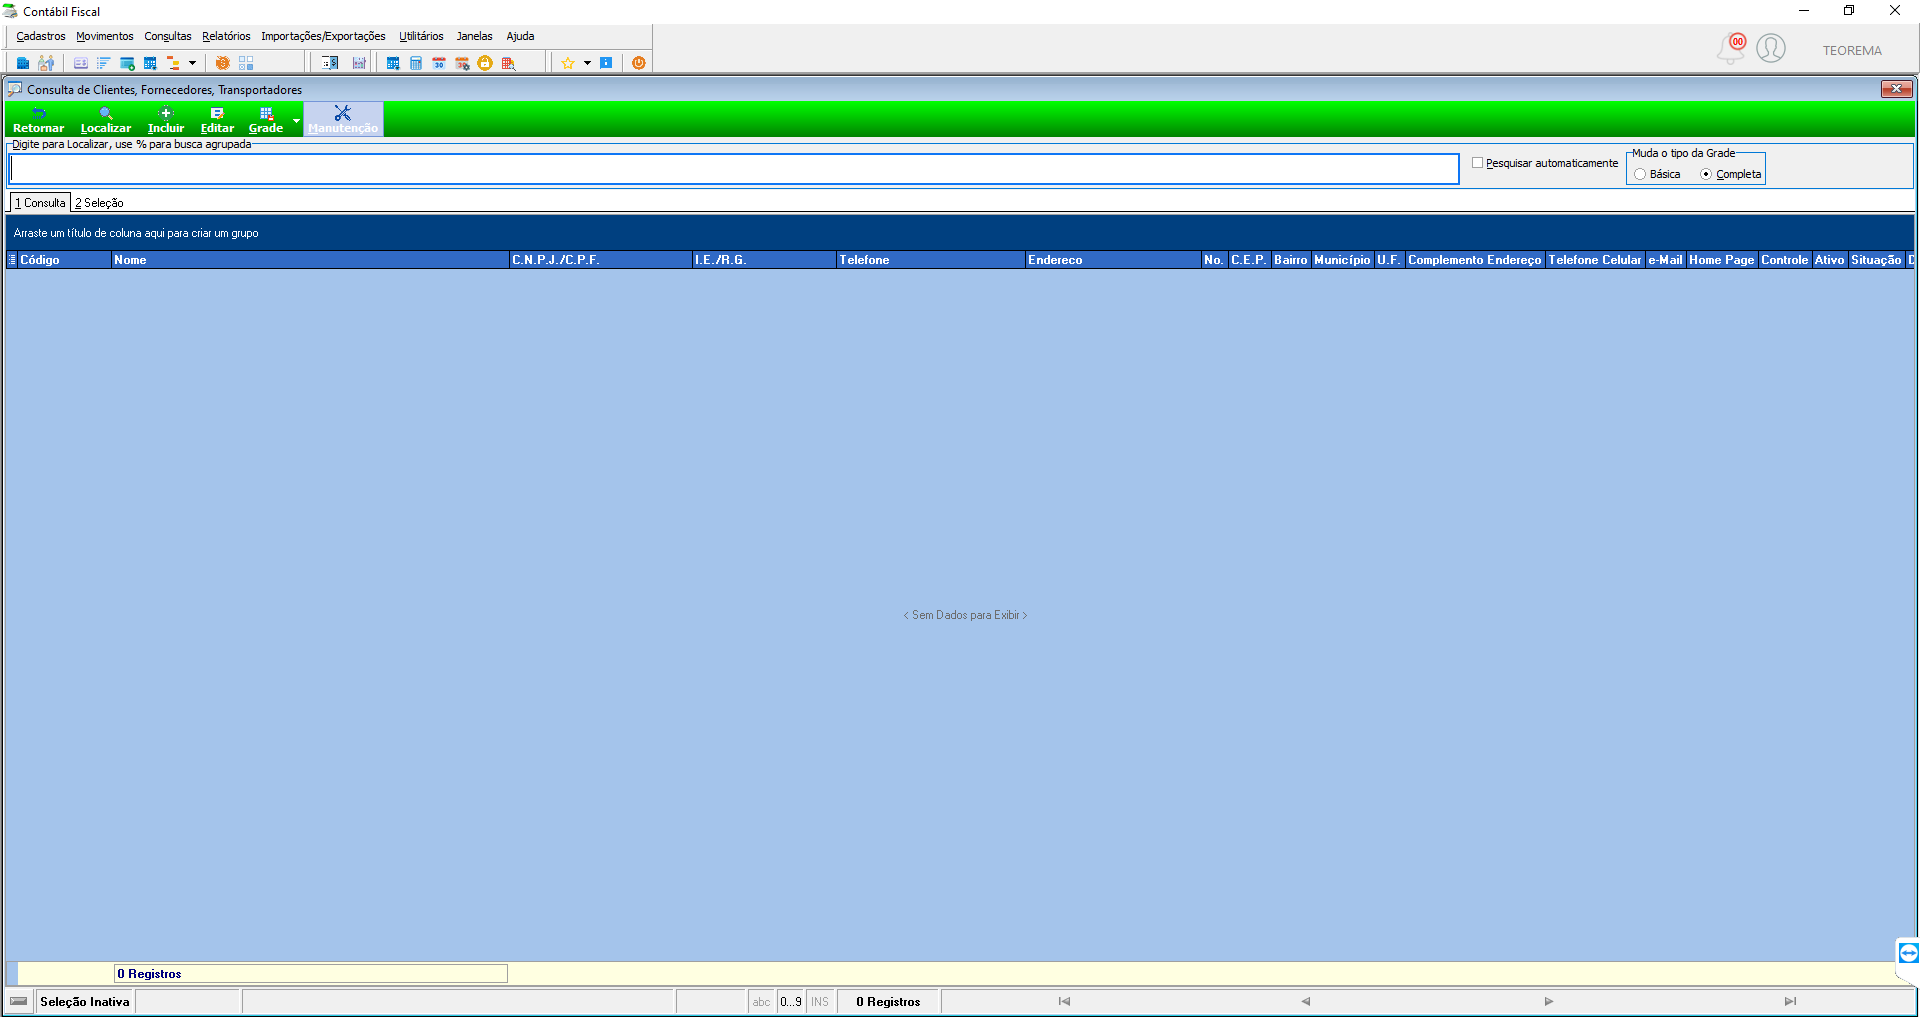Click the blue info square icon
This screenshot has height=1017, width=1920.
(606, 63)
